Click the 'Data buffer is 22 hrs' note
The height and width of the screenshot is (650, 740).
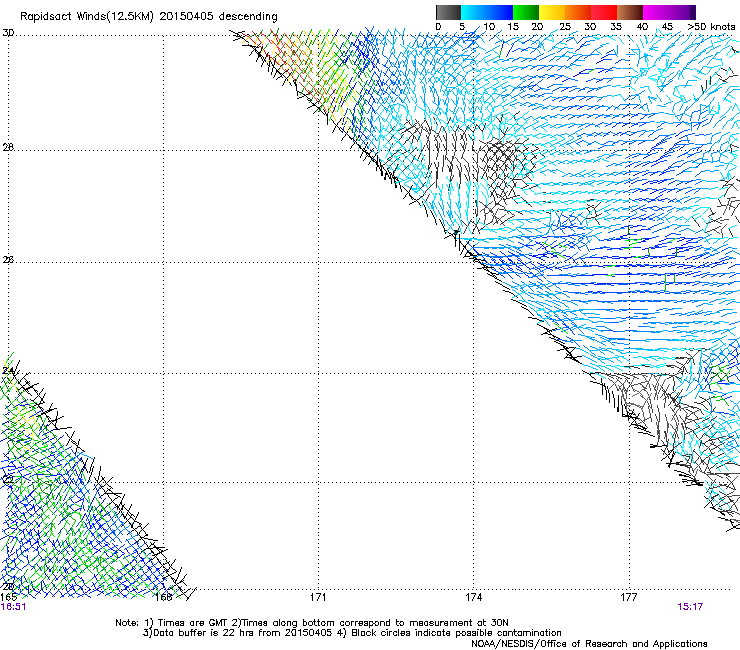[x=352, y=633]
